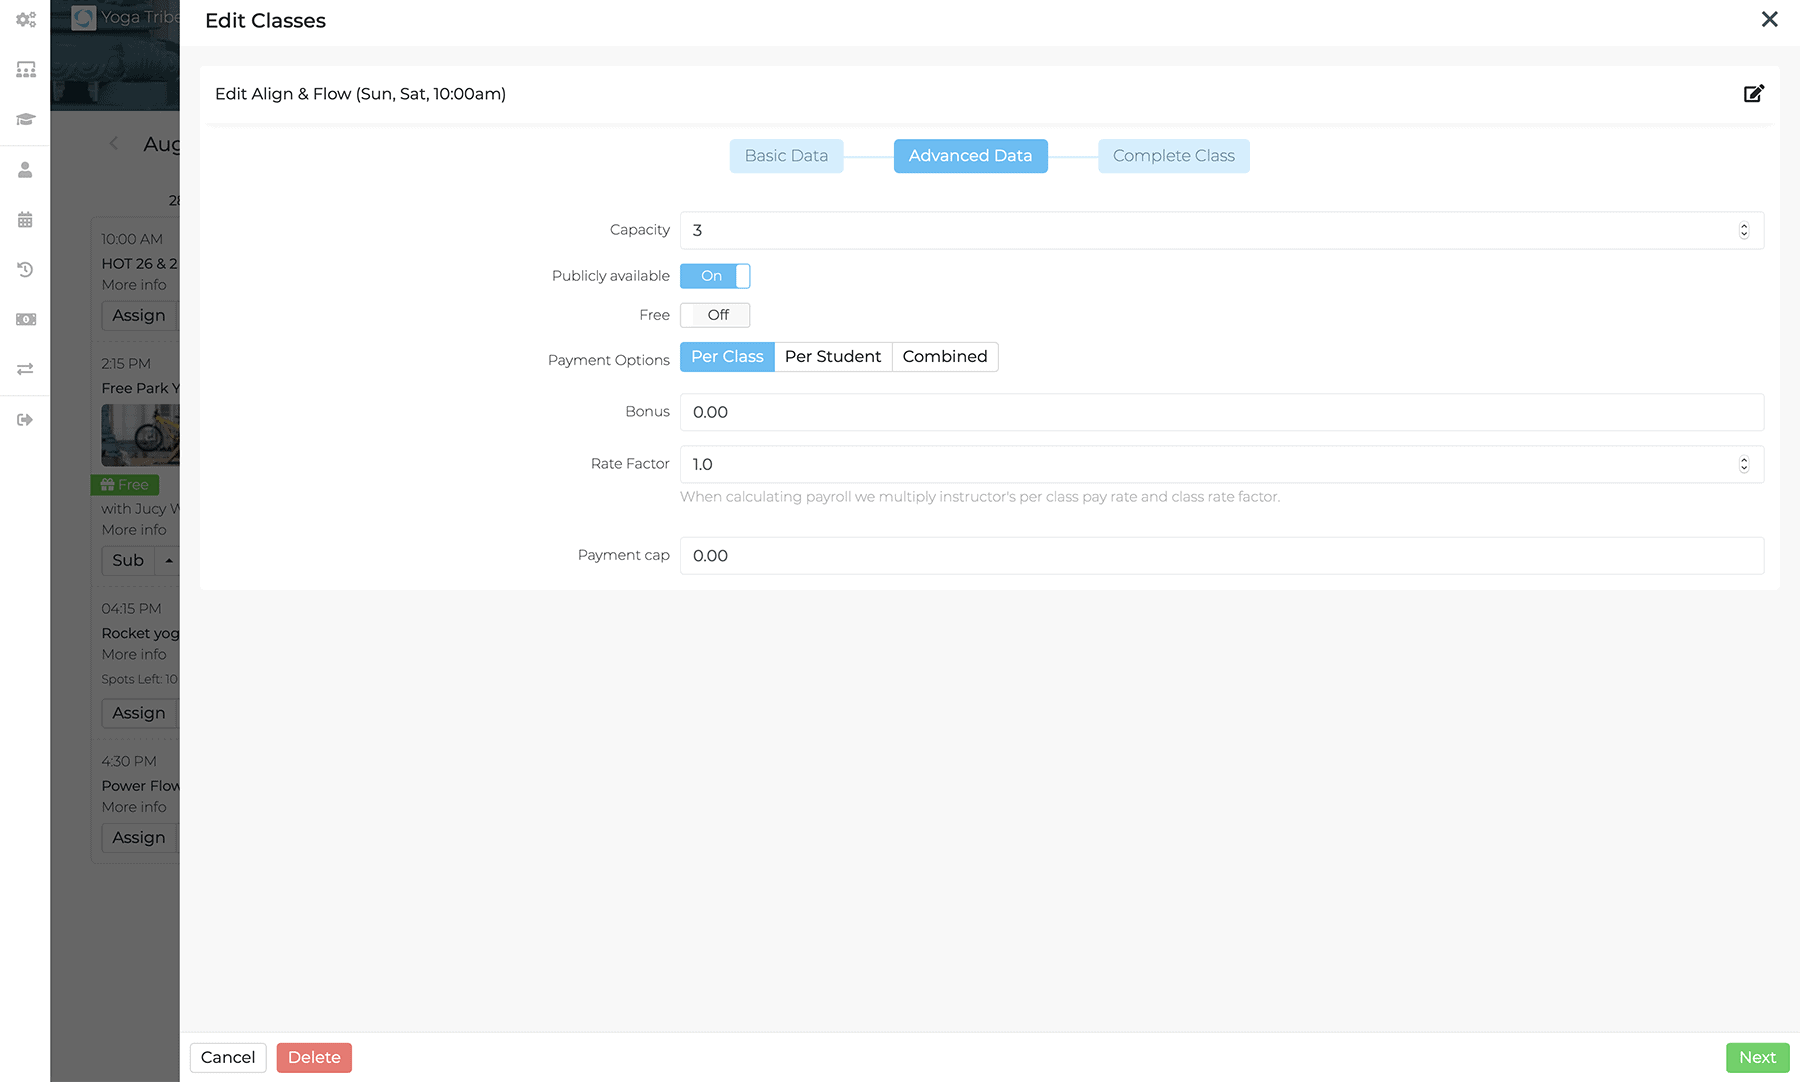Toggle the Publicly available switch
The width and height of the screenshot is (1800, 1082).
[x=715, y=276]
